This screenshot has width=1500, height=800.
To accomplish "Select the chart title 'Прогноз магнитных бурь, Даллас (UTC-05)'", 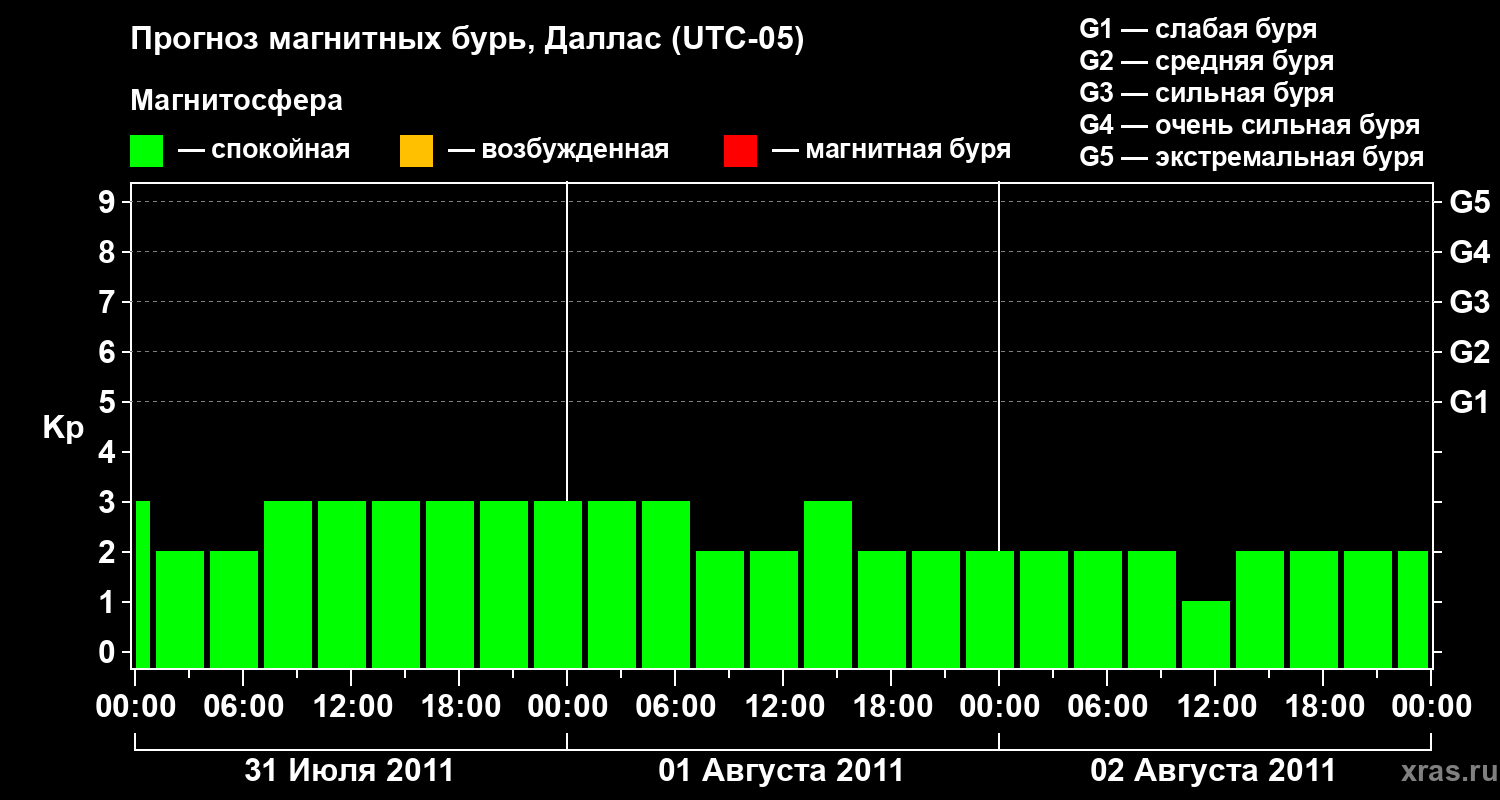I will pyautogui.click(x=467, y=41).
